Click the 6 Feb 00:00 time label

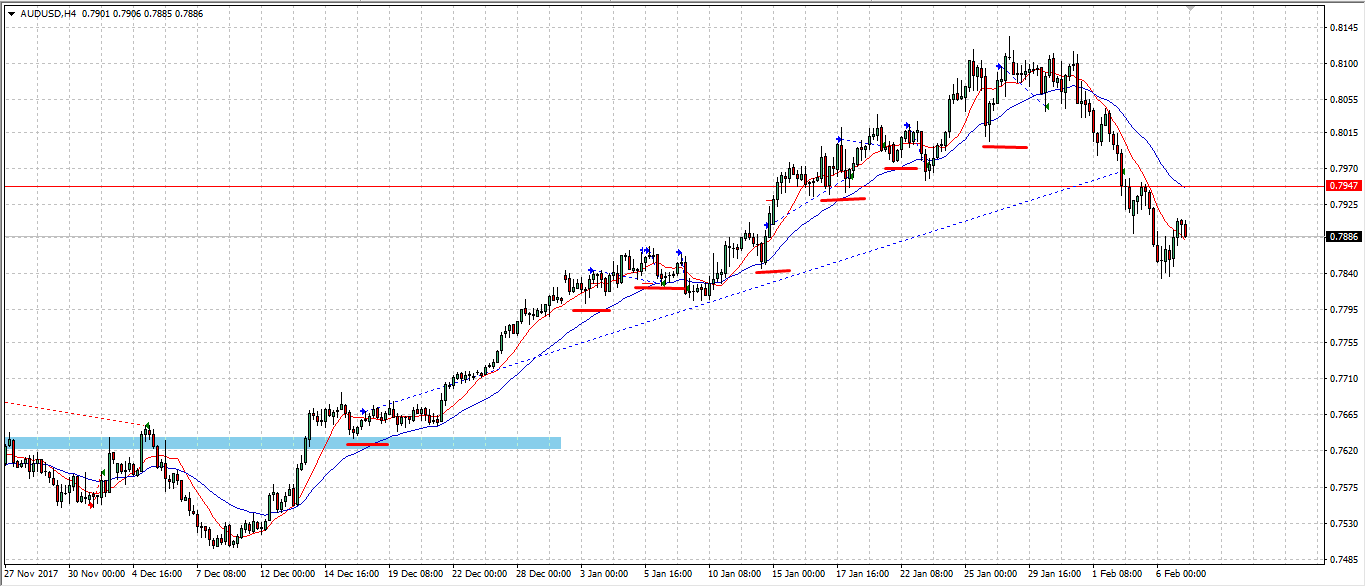[1182, 574]
